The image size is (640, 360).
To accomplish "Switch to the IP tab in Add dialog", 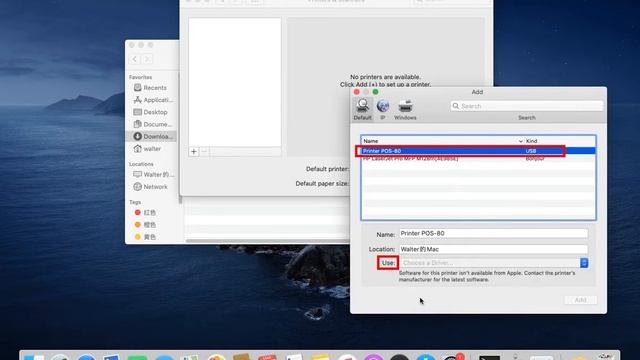I will point(382,109).
